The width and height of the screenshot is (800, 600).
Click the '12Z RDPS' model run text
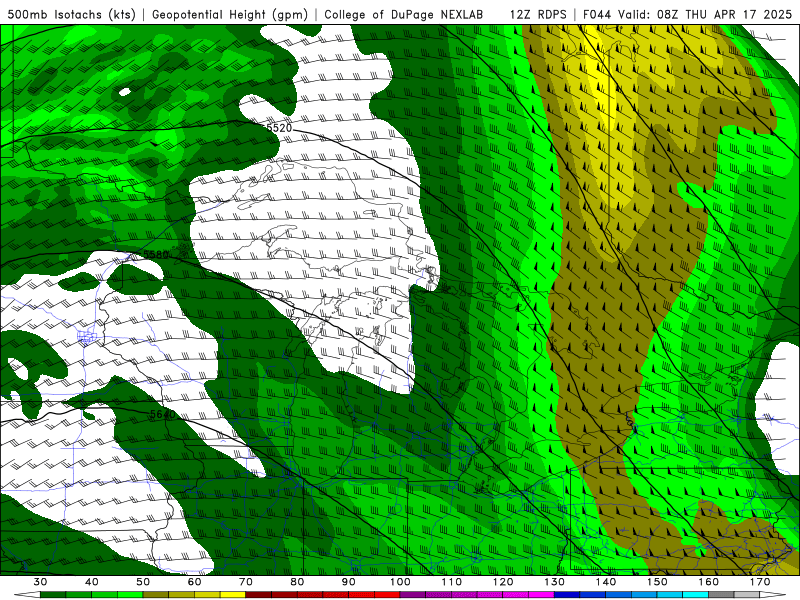(x=538, y=14)
